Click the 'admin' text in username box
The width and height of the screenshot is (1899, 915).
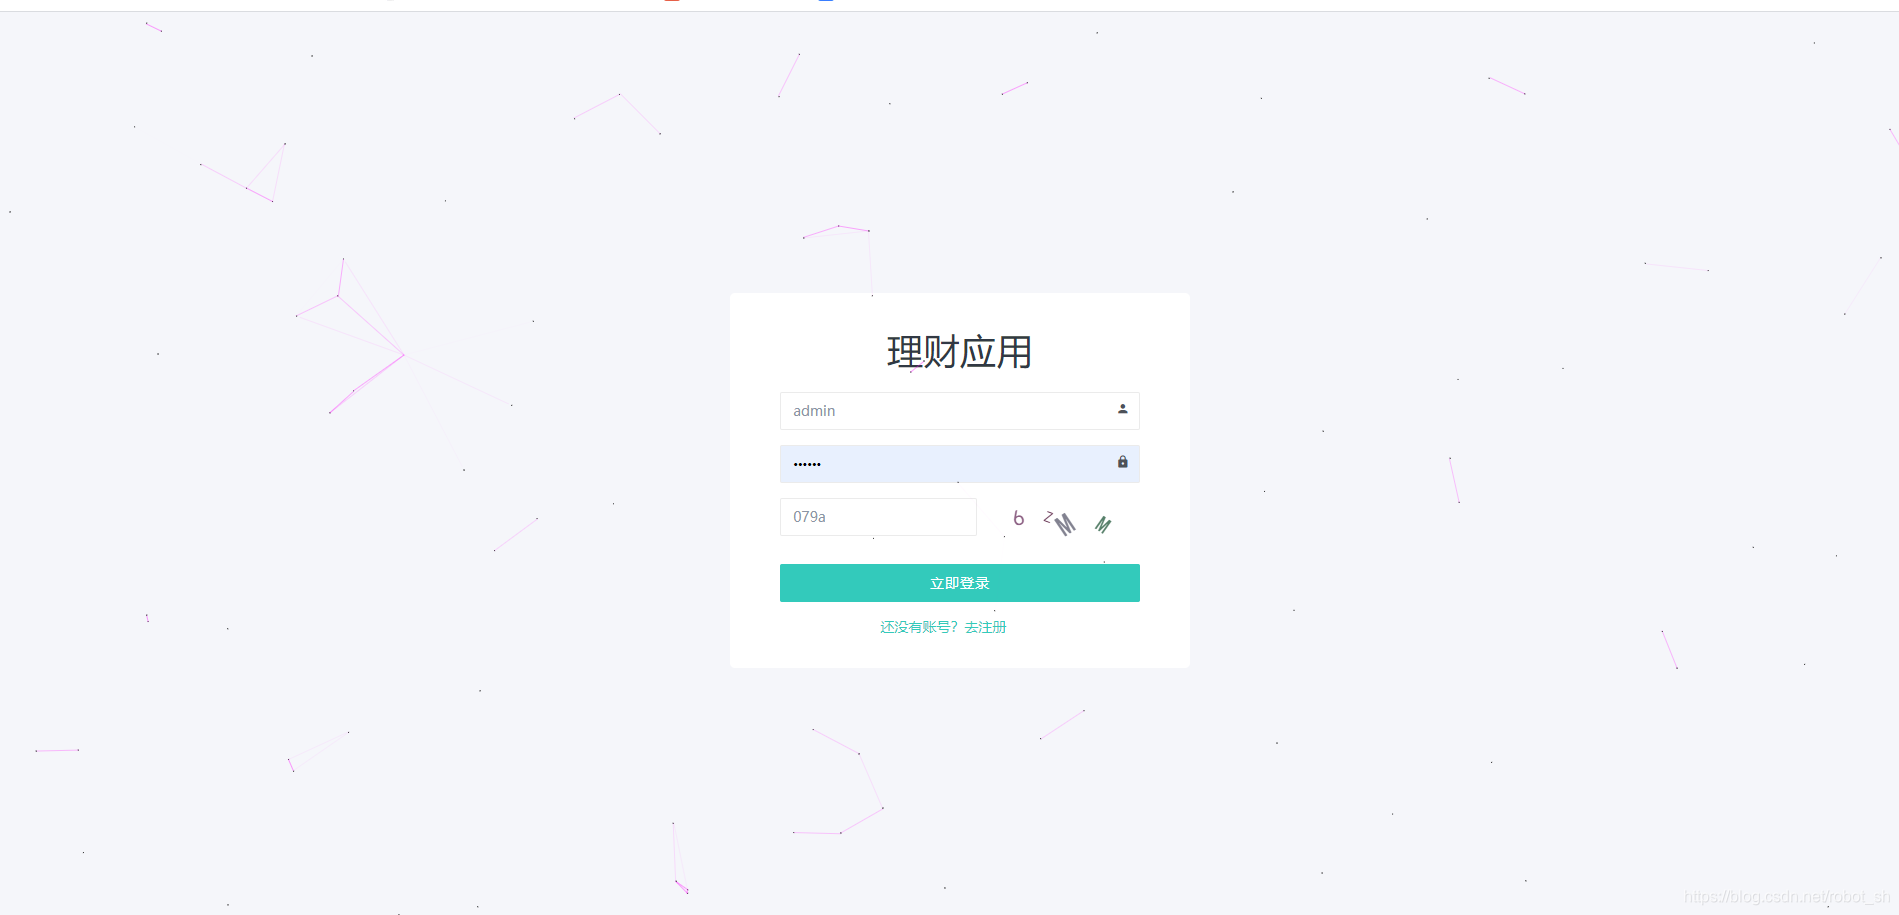pos(814,411)
